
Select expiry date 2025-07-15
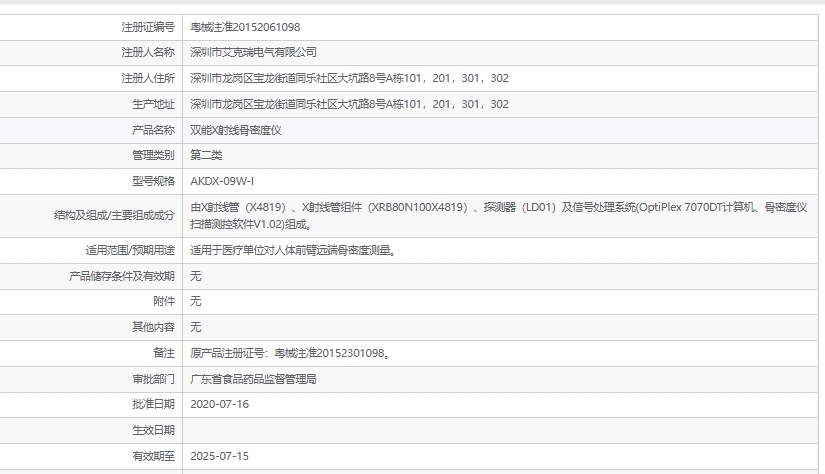(x=219, y=456)
